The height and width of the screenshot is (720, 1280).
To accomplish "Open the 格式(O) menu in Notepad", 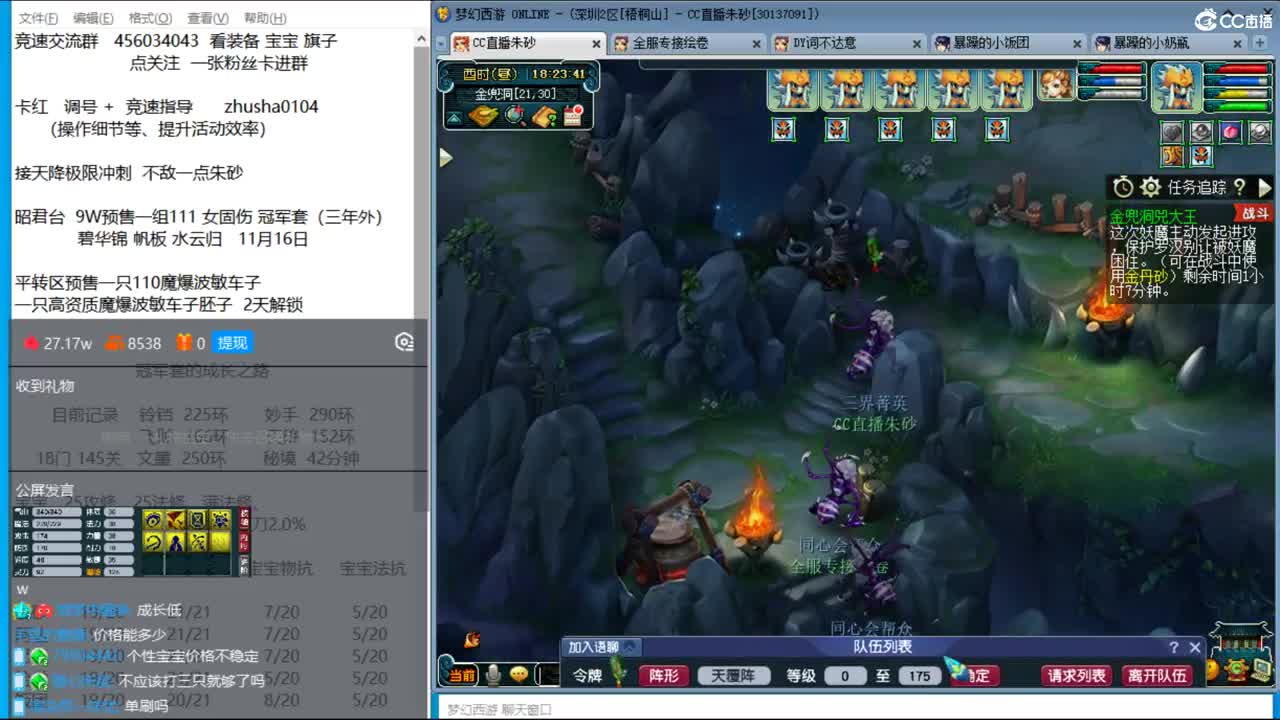I will tap(150, 18).
